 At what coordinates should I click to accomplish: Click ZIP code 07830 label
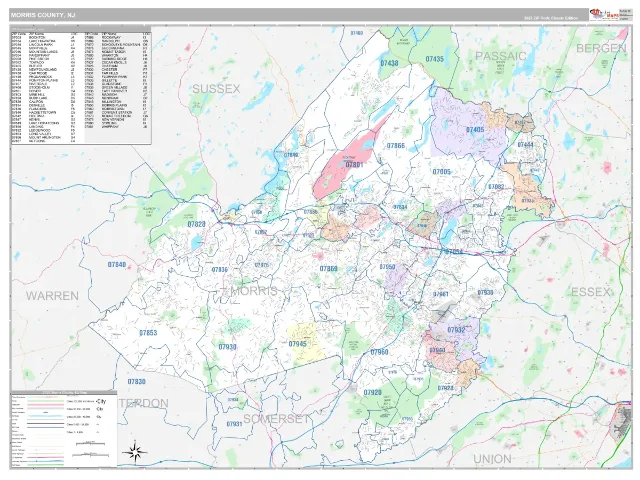tap(136, 382)
